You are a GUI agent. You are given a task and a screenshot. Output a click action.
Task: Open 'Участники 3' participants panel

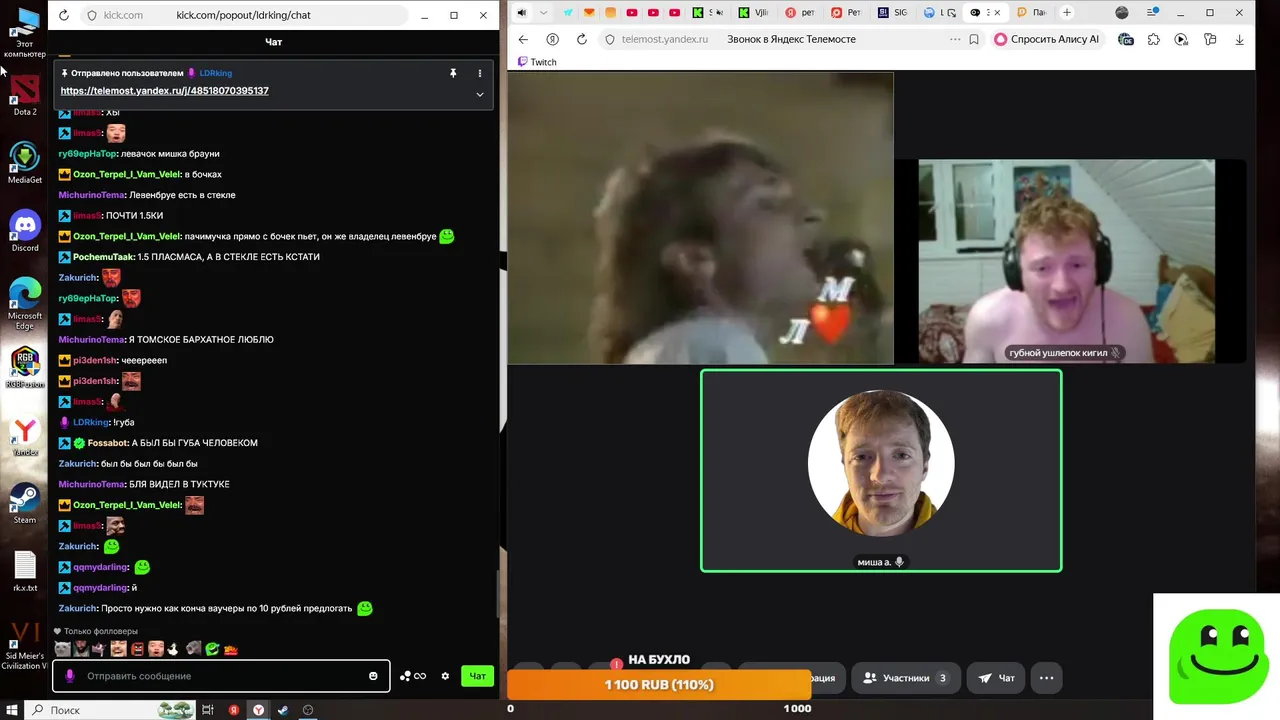click(x=904, y=678)
